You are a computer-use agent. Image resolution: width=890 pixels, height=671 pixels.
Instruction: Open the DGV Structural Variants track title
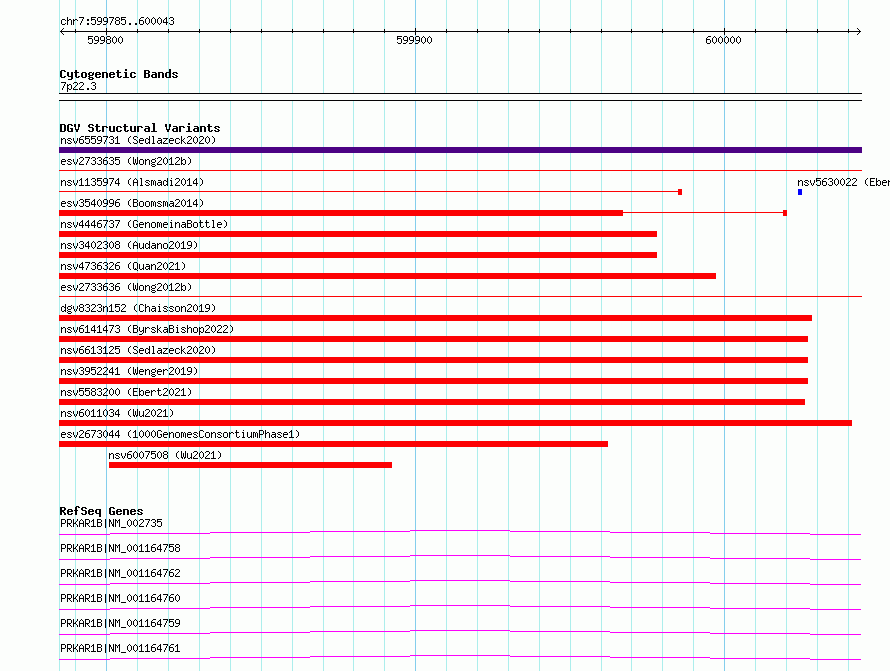tap(140, 128)
